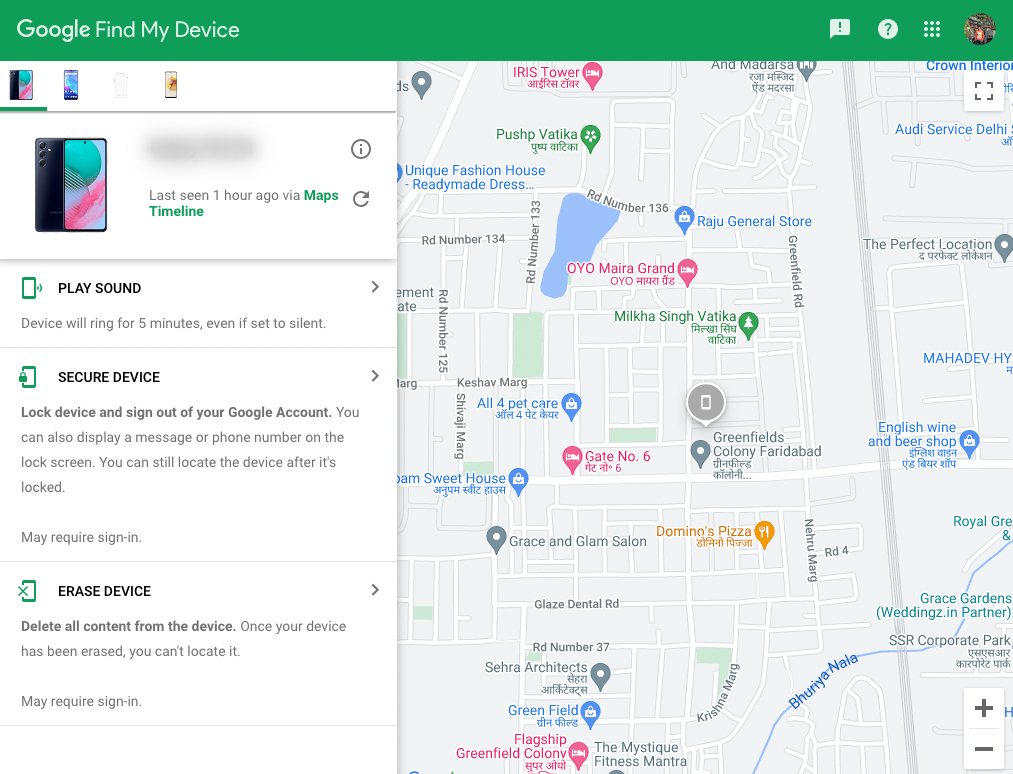The image size is (1013, 774).
Task: Expand the Play Sound option chevron
Action: click(375, 287)
